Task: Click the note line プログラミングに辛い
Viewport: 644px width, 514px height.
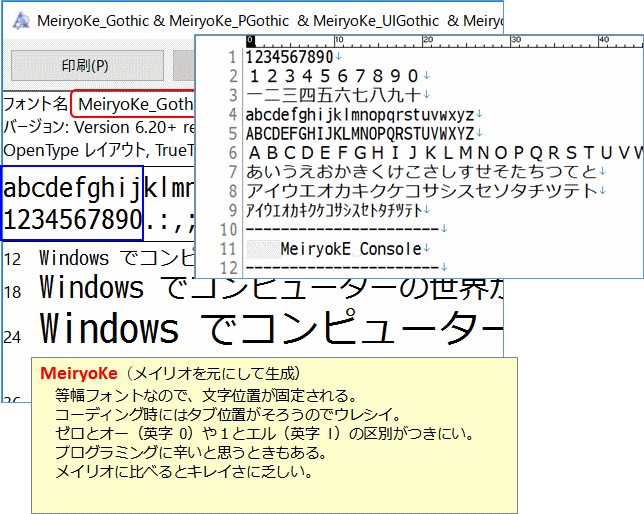Action: [191, 452]
